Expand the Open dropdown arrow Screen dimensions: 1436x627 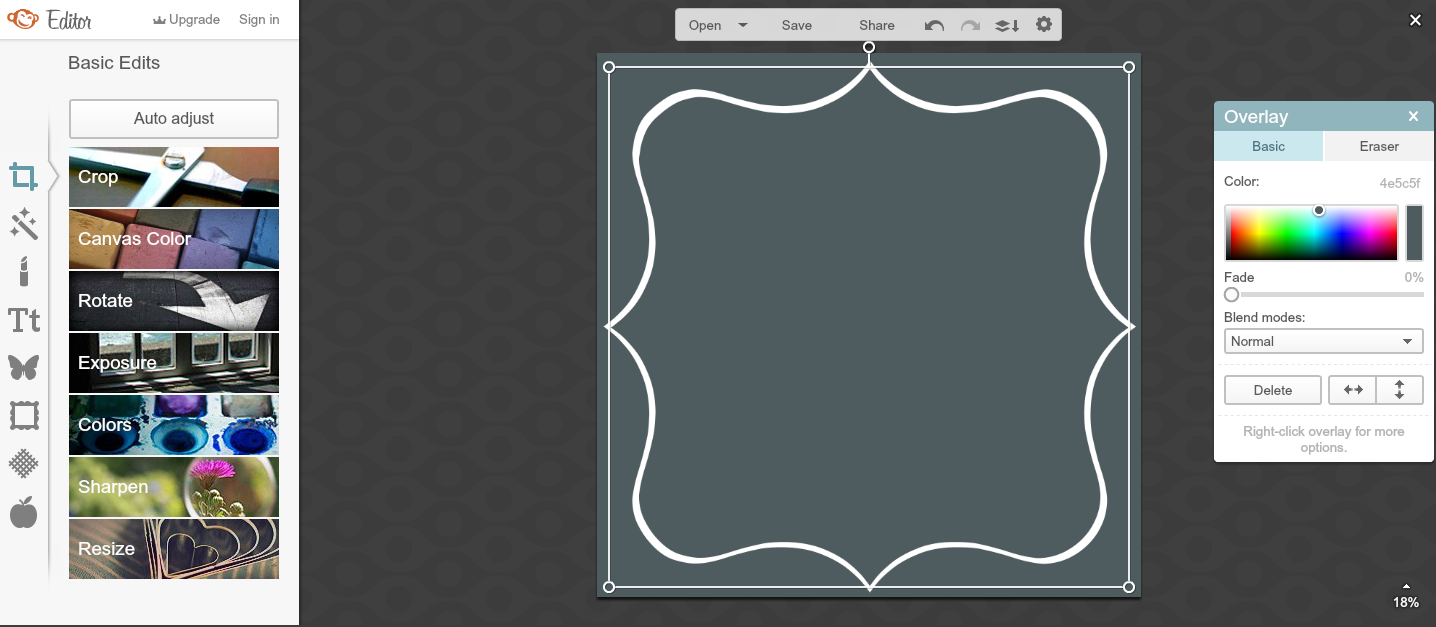tap(743, 25)
